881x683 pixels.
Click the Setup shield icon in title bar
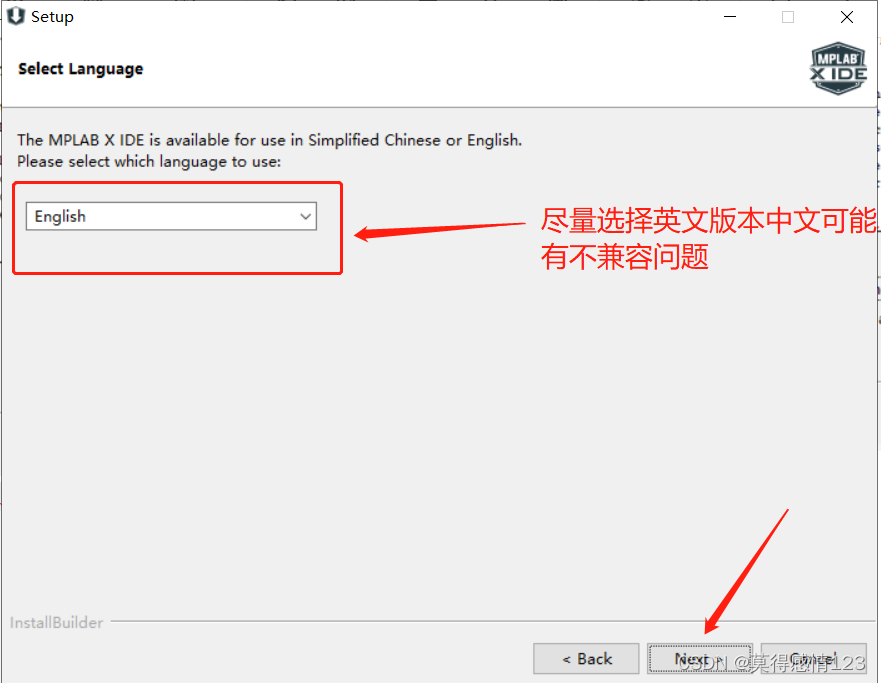click(x=16, y=16)
